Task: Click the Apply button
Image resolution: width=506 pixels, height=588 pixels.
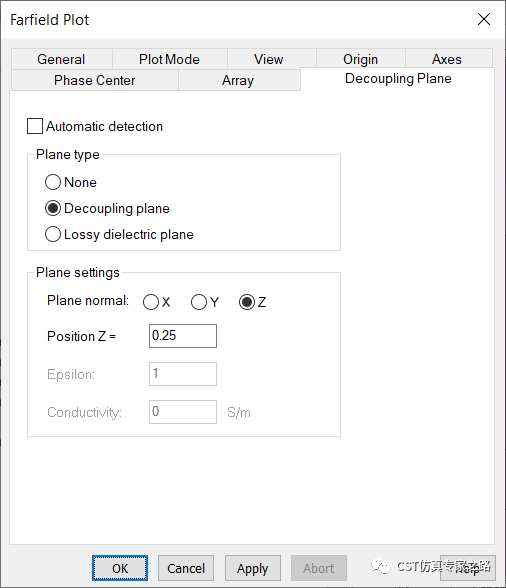Action: [x=252, y=568]
